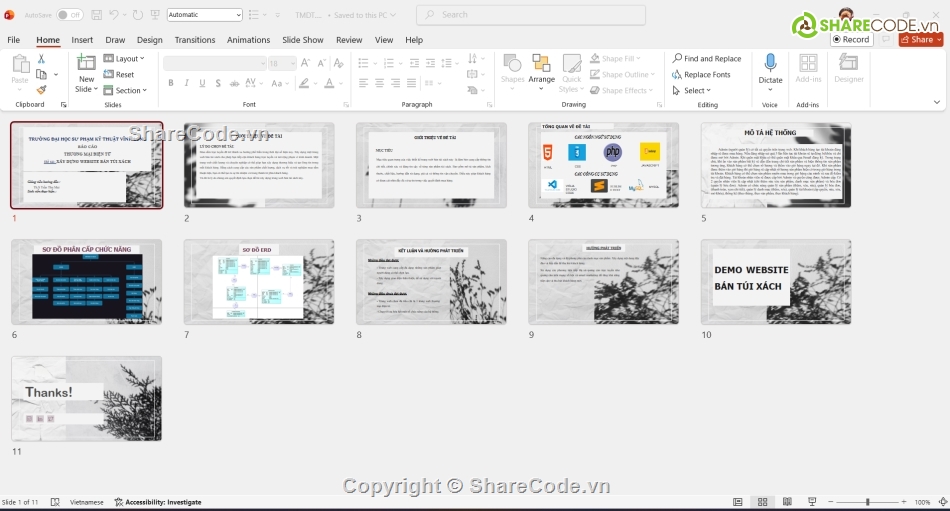Viewport: 950px width, 511px height.
Task: Open the Automatic combo box in title bar
Action: coord(204,15)
